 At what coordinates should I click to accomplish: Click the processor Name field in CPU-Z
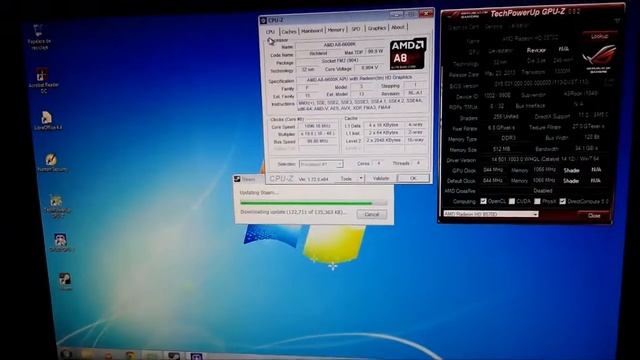[x=340, y=44]
